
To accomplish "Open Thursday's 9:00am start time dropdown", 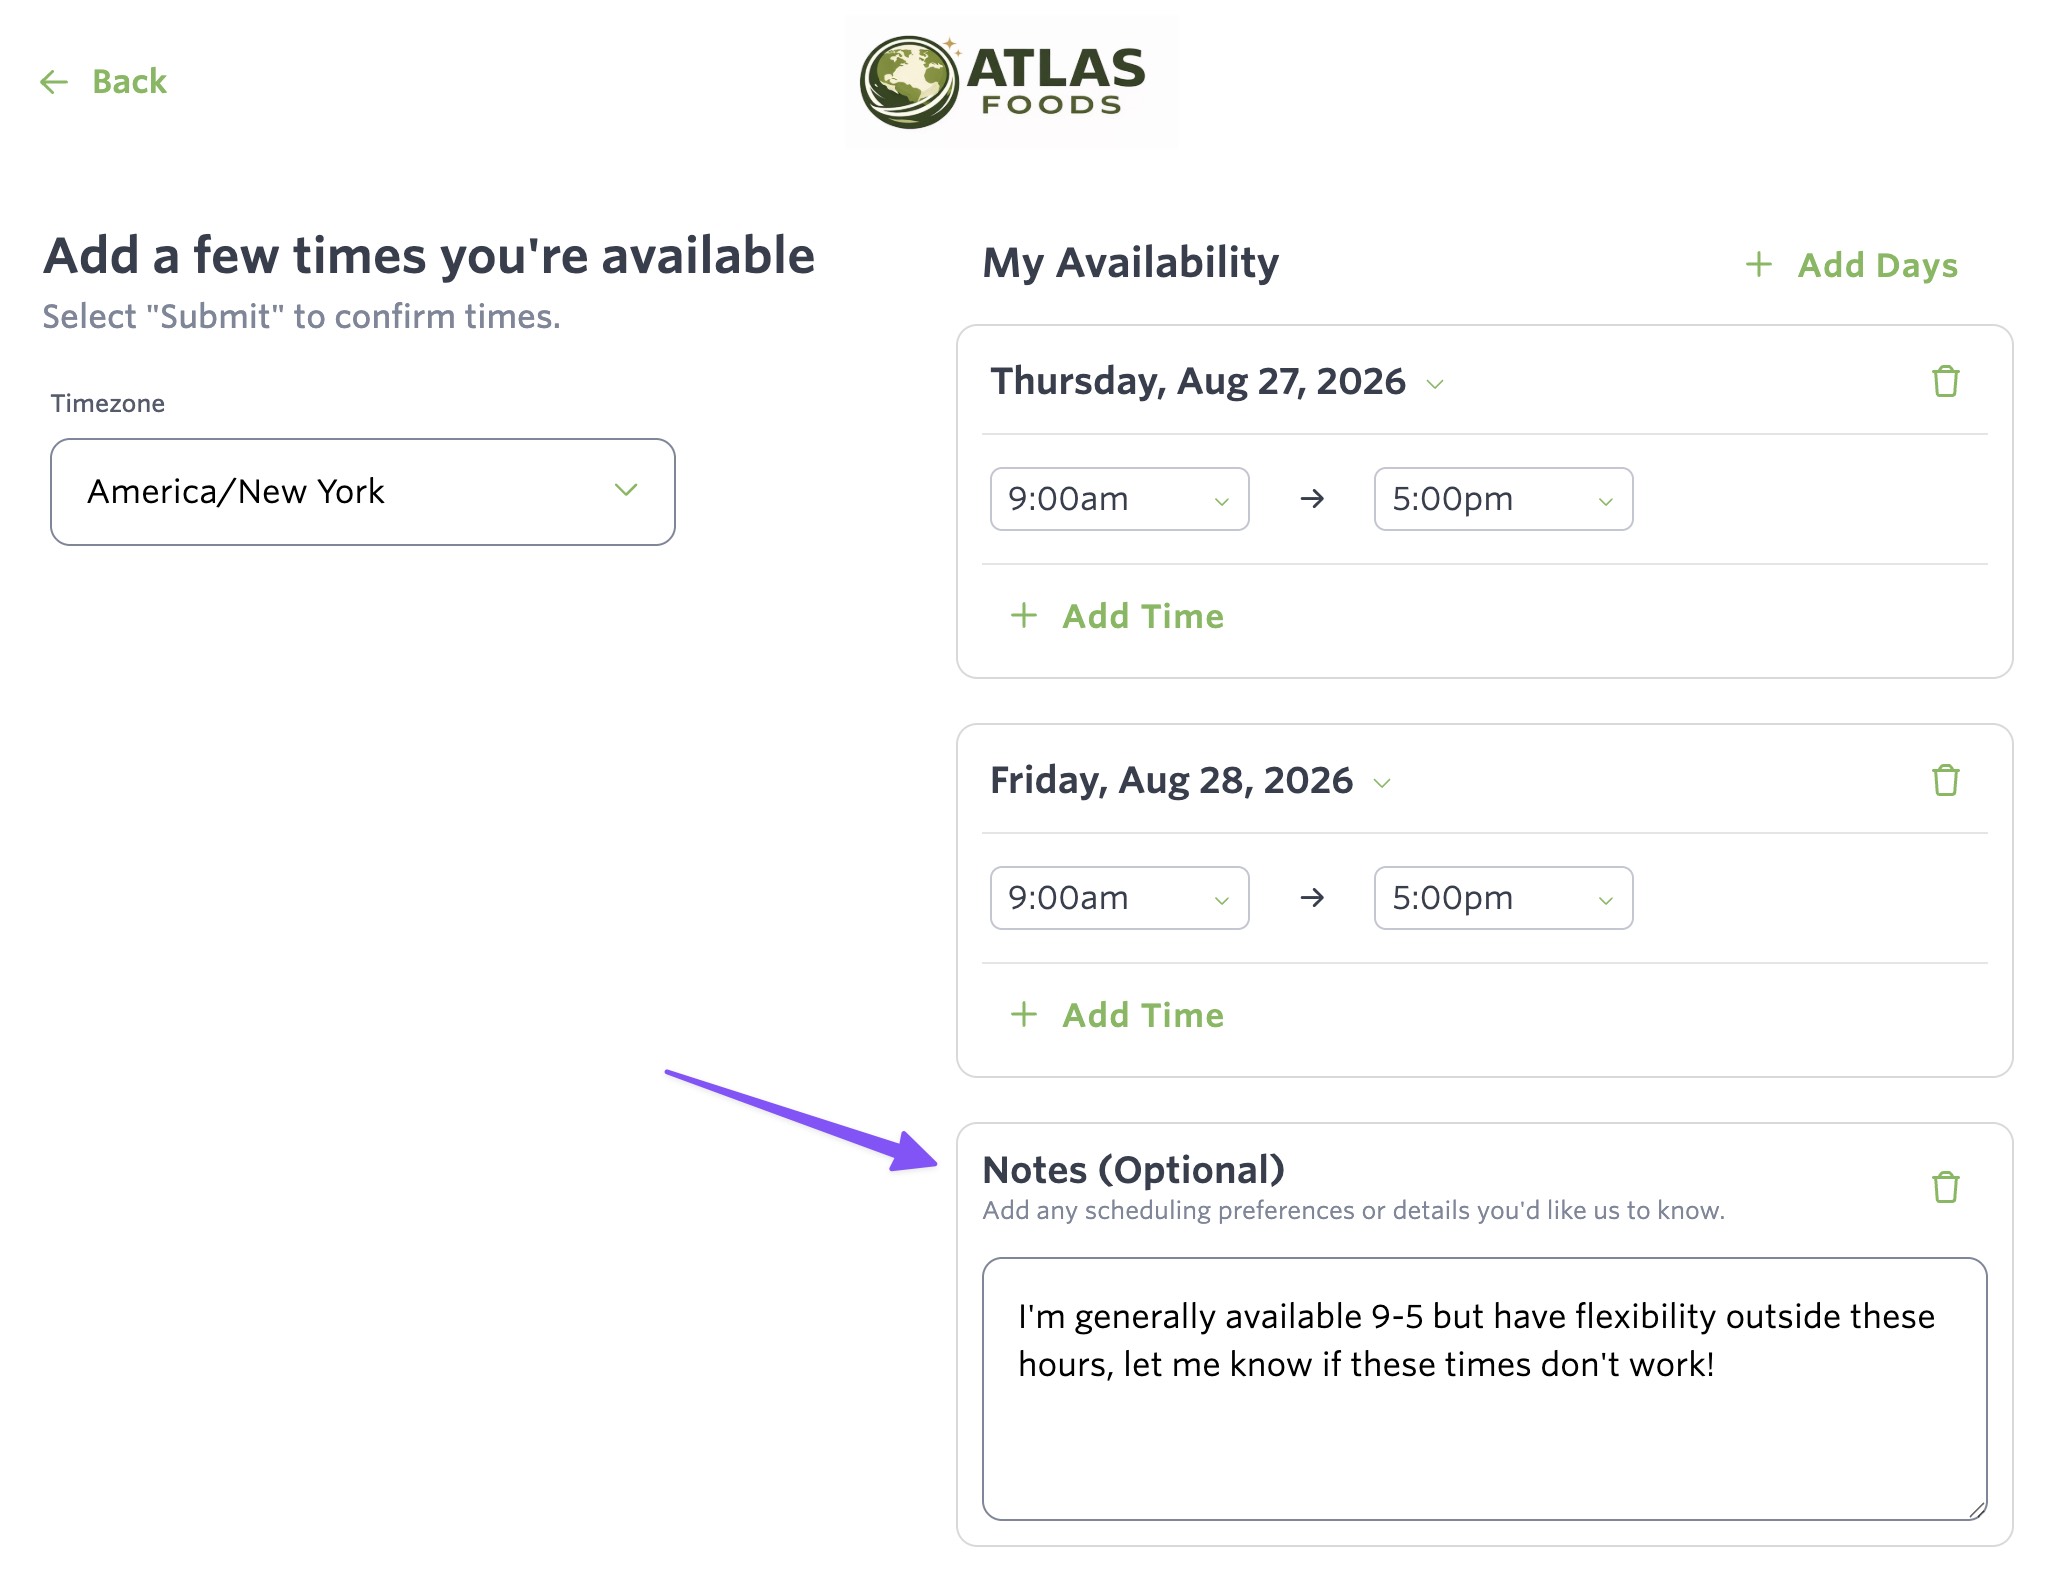I will [1119, 499].
